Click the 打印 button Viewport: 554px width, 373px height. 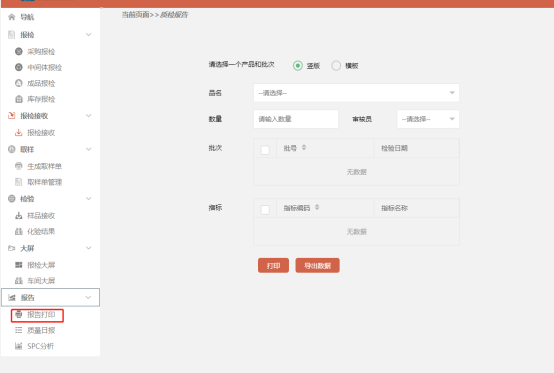point(273,265)
